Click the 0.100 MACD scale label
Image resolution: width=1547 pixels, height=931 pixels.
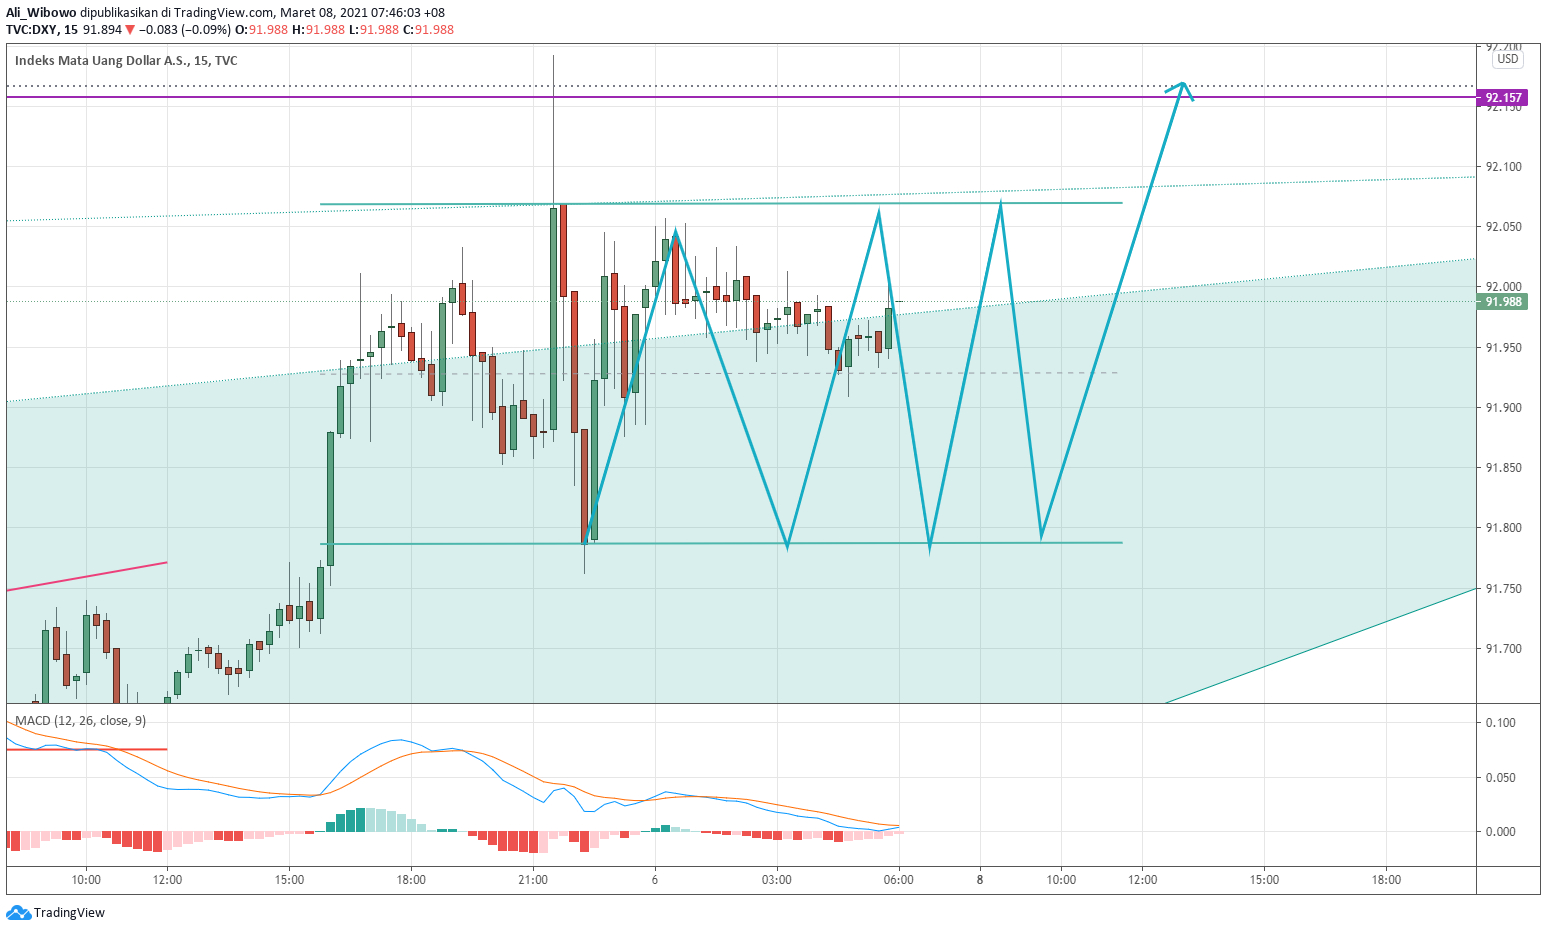point(1500,723)
